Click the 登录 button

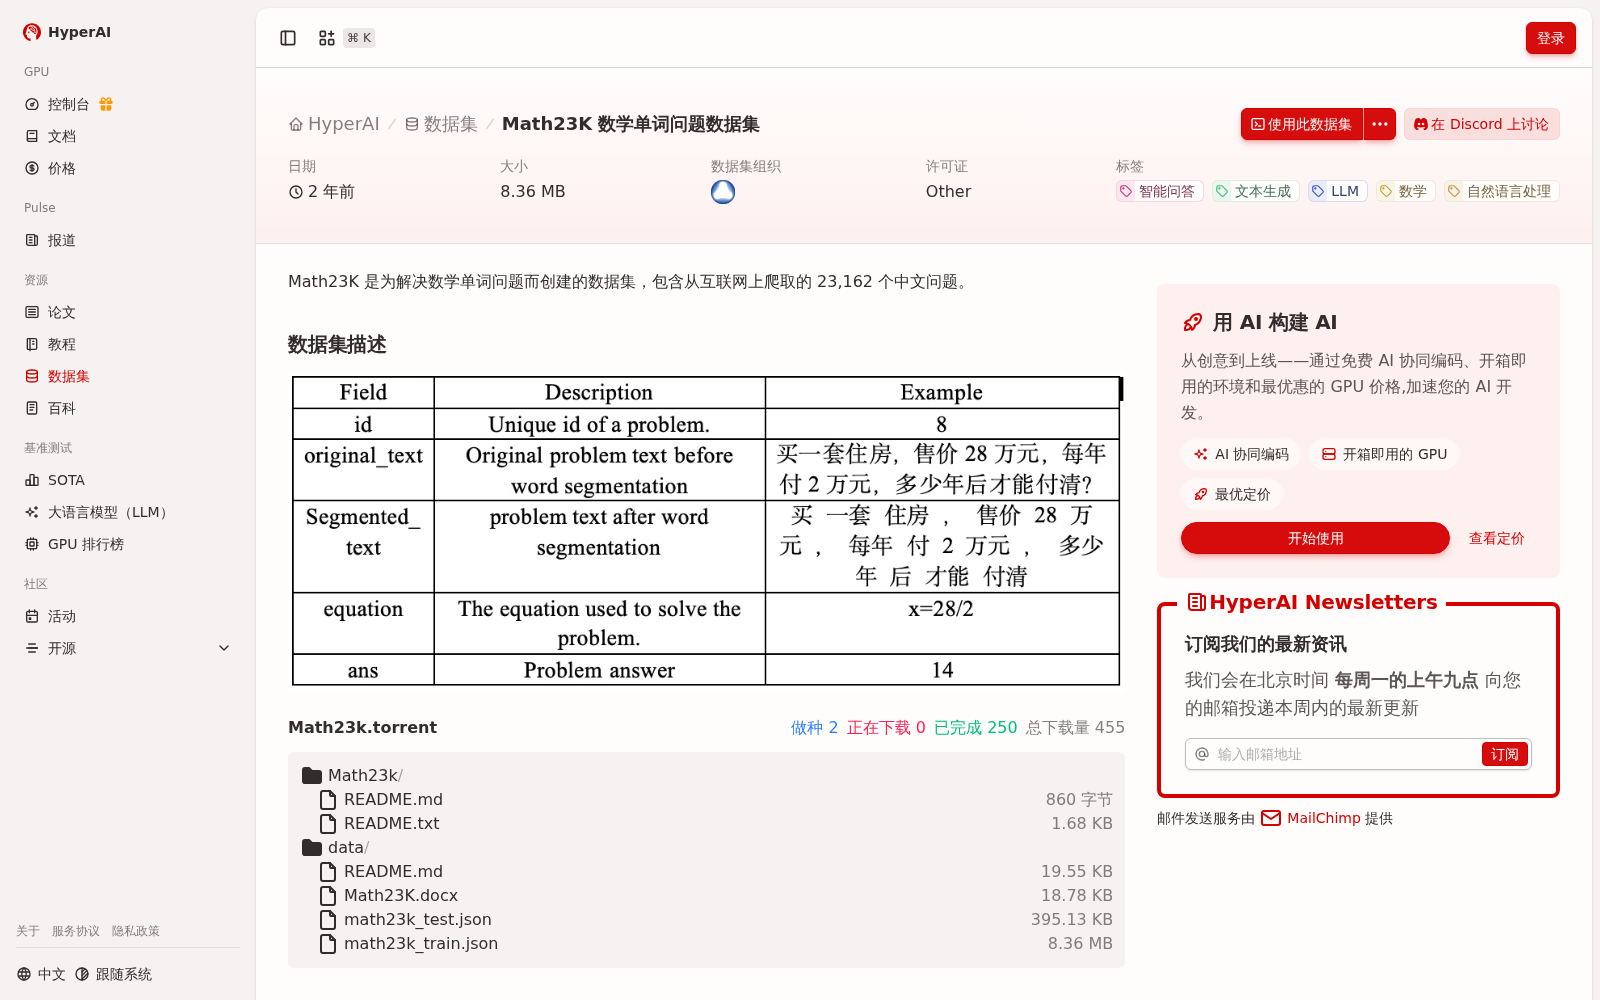click(x=1551, y=38)
